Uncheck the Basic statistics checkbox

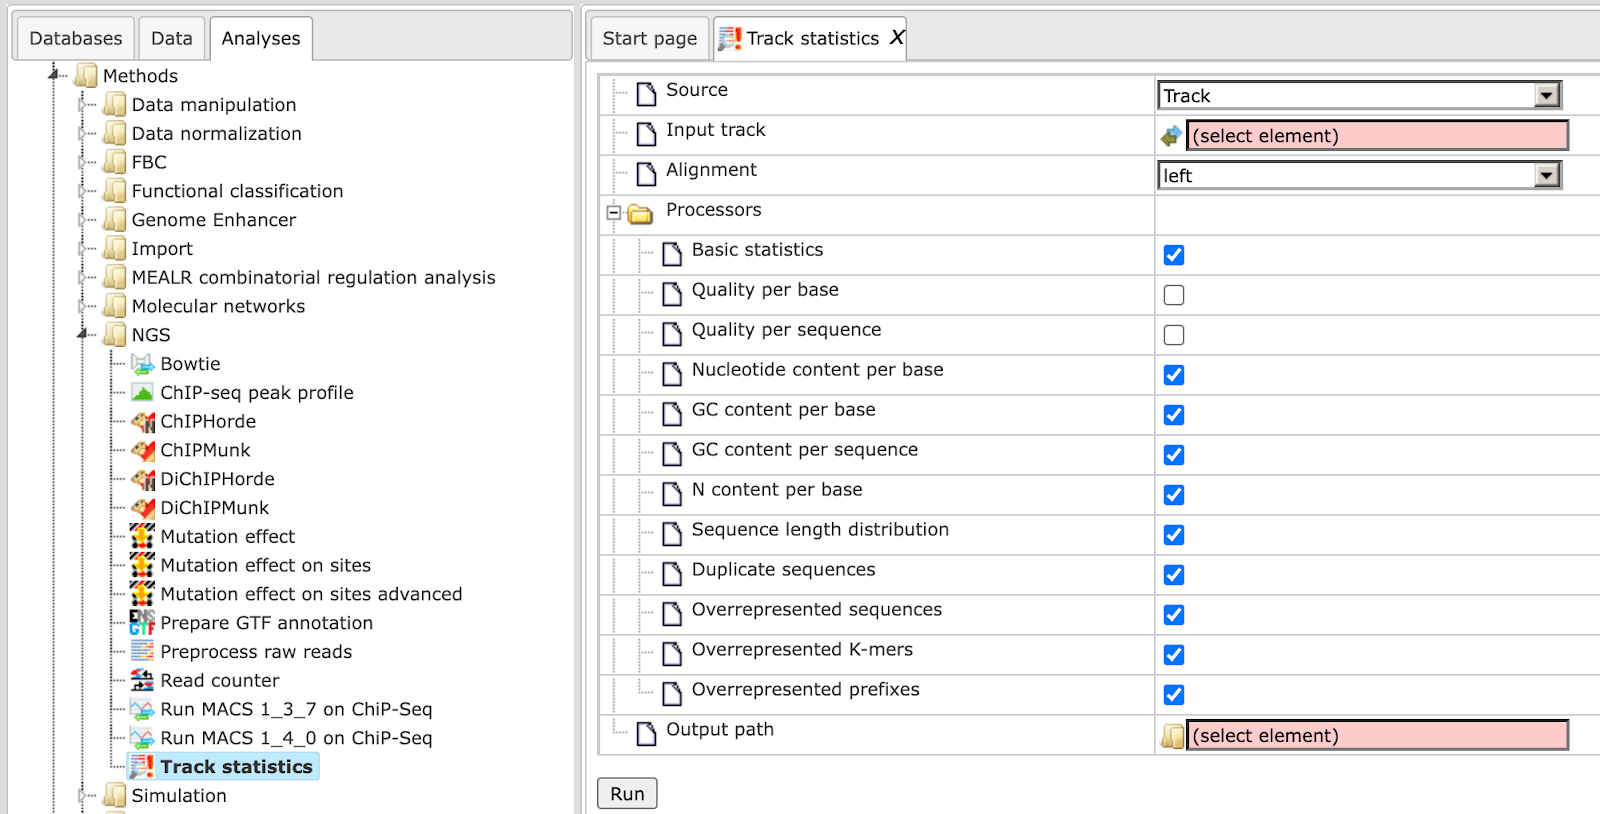click(1174, 255)
